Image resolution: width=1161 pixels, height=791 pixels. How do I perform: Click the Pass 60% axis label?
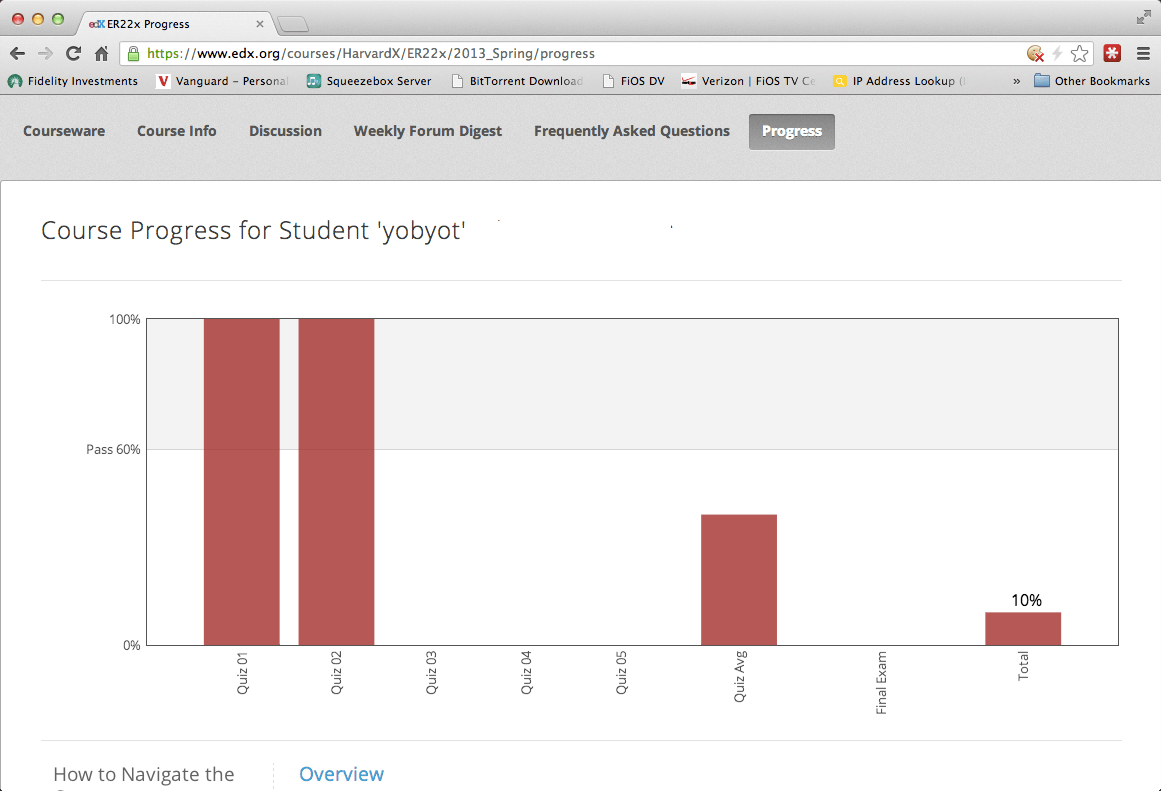113,450
